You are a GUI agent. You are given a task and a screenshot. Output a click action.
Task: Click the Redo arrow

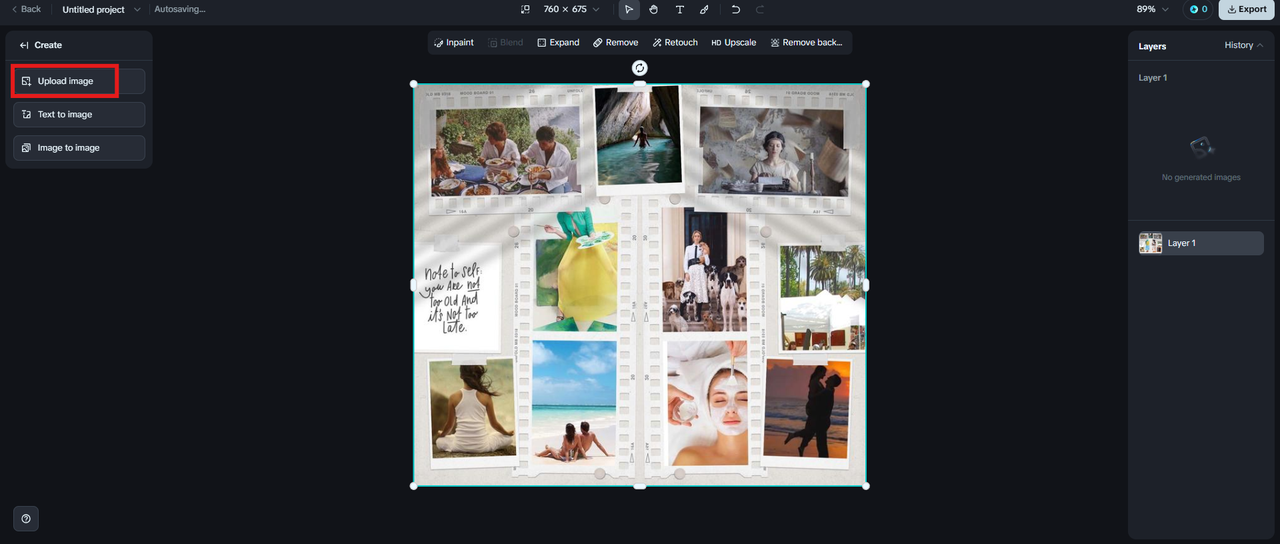point(760,9)
